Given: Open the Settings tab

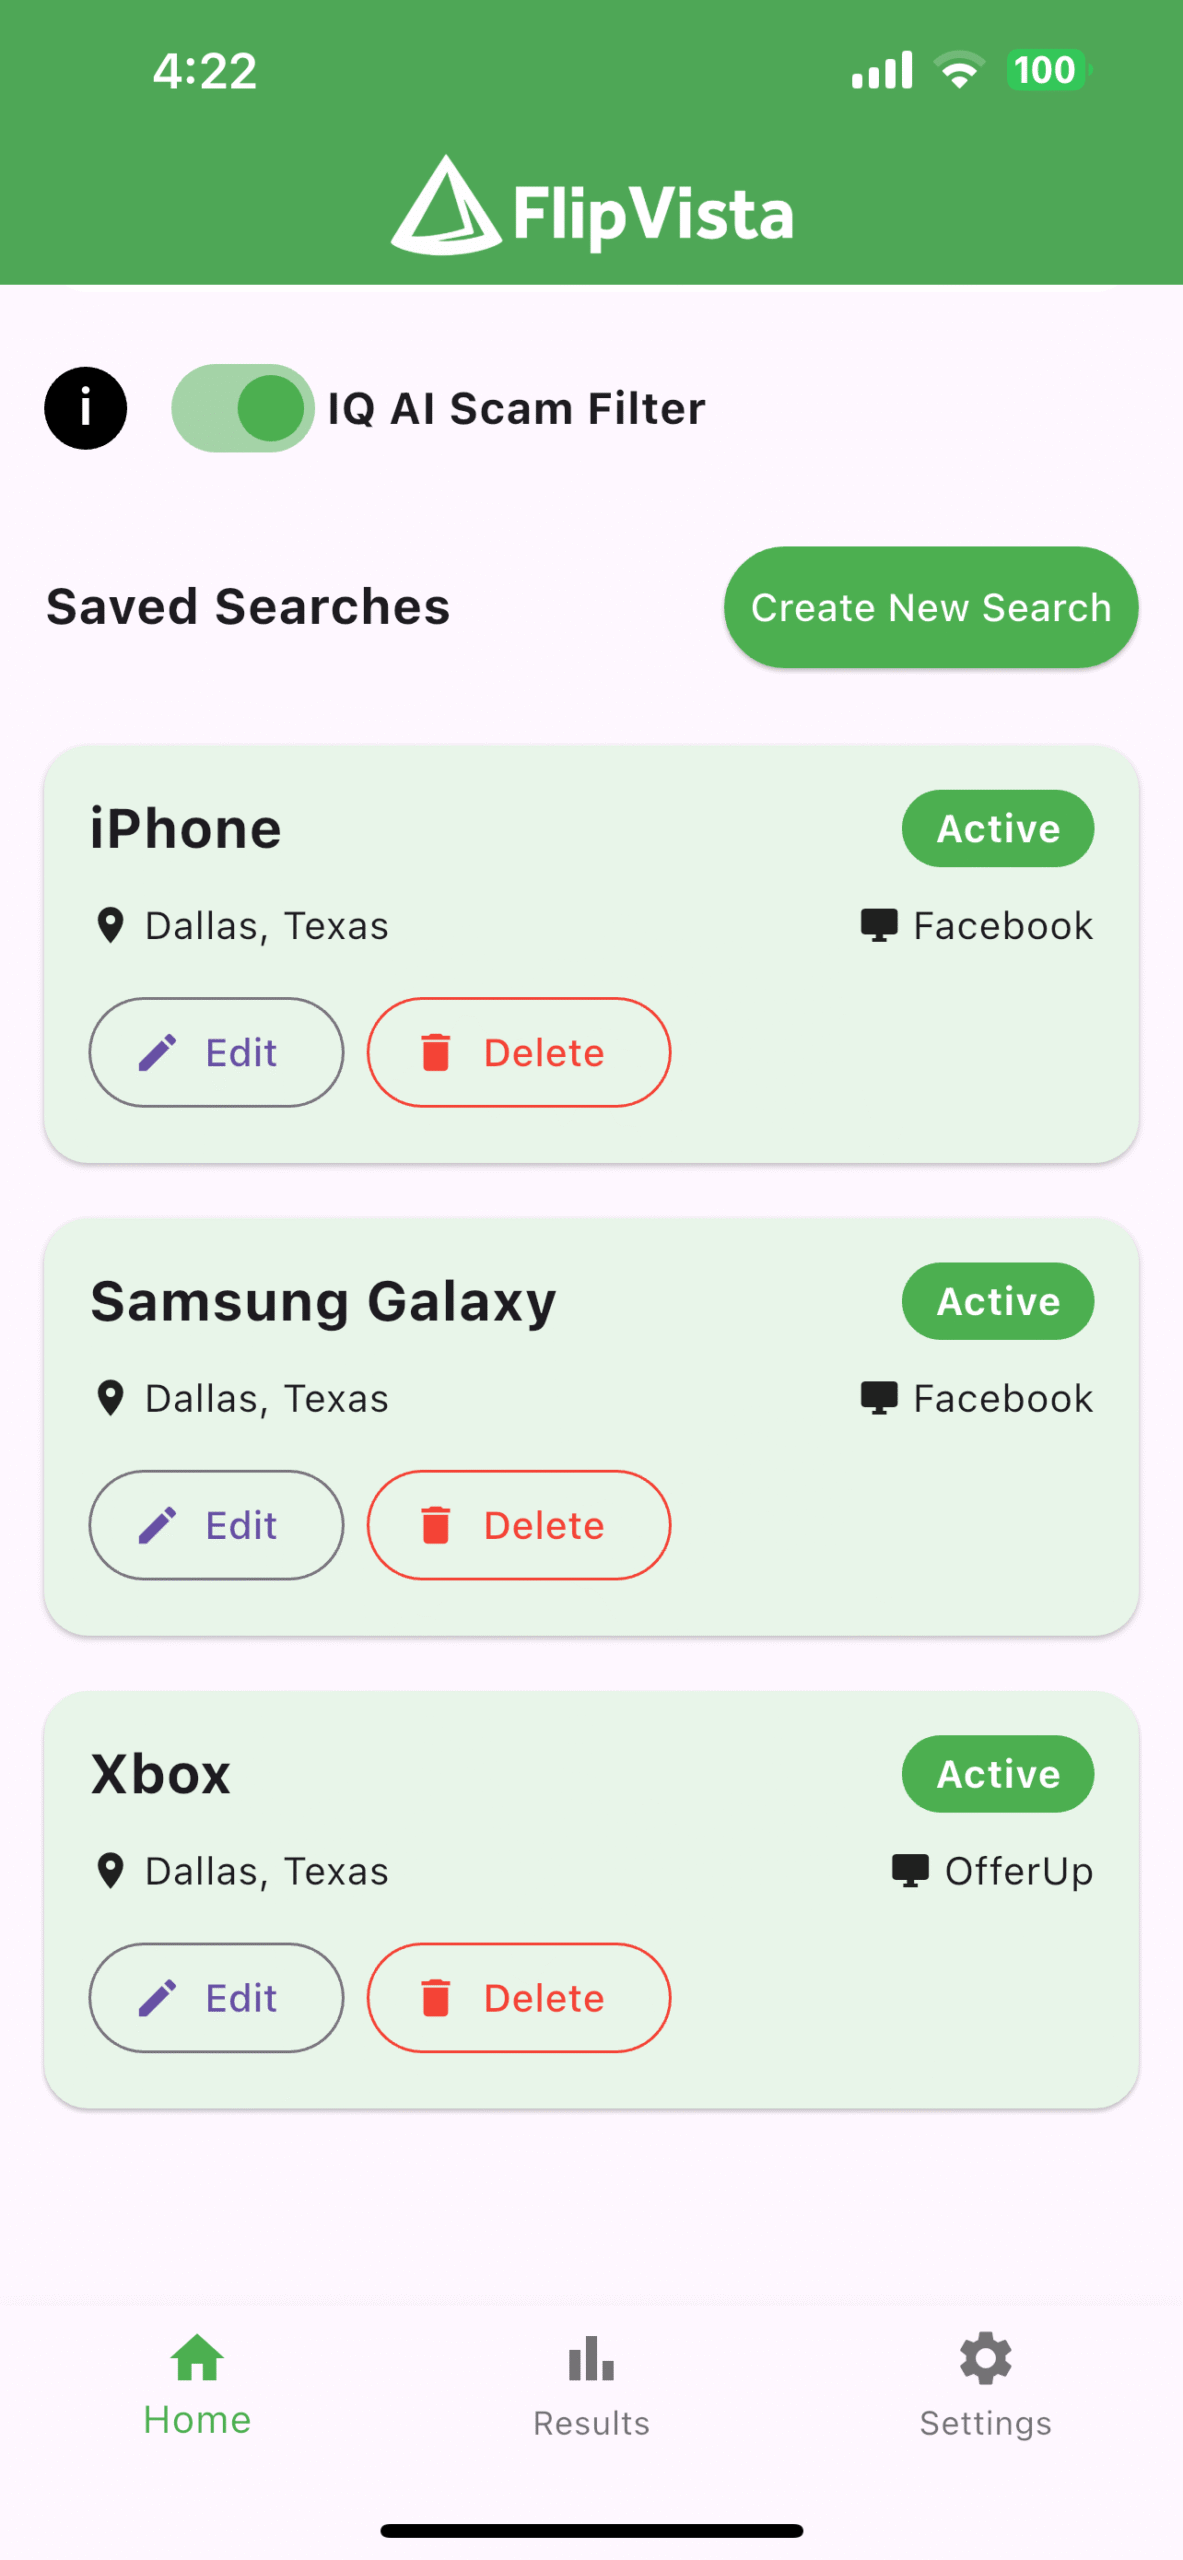Looking at the screenshot, I should (x=985, y=2385).
